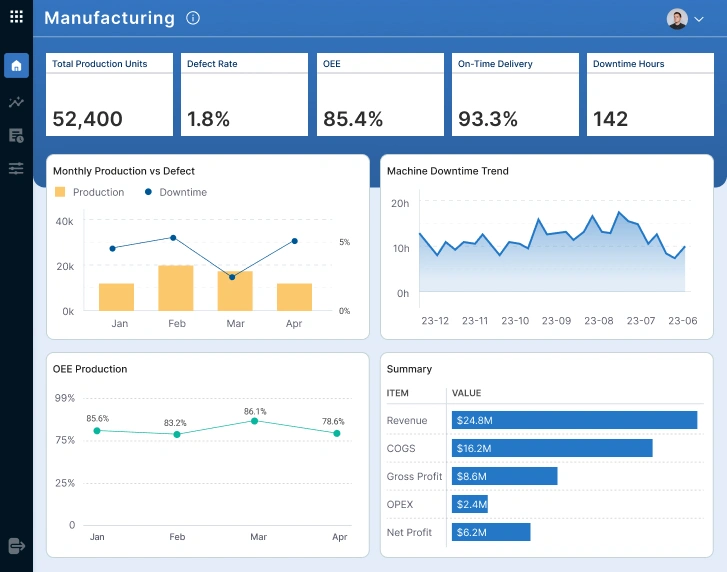Viewport: 727px width, 572px height.
Task: Click the Home icon in sidebar
Action: point(16,66)
